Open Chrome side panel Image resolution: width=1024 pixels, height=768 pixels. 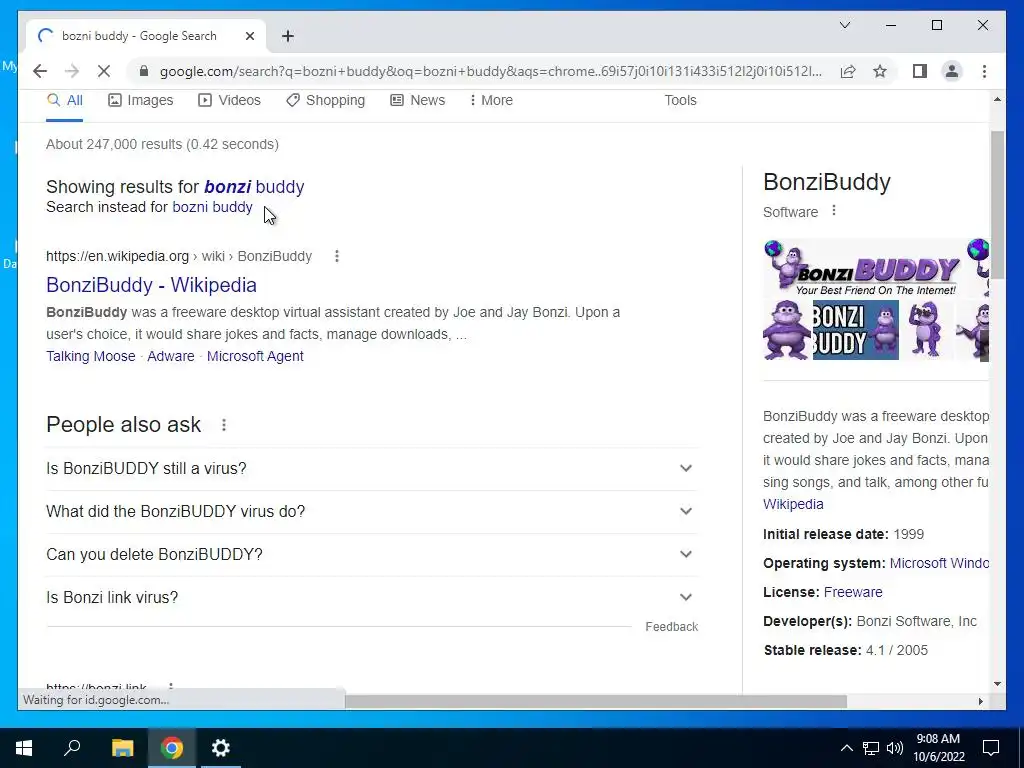[x=920, y=71]
